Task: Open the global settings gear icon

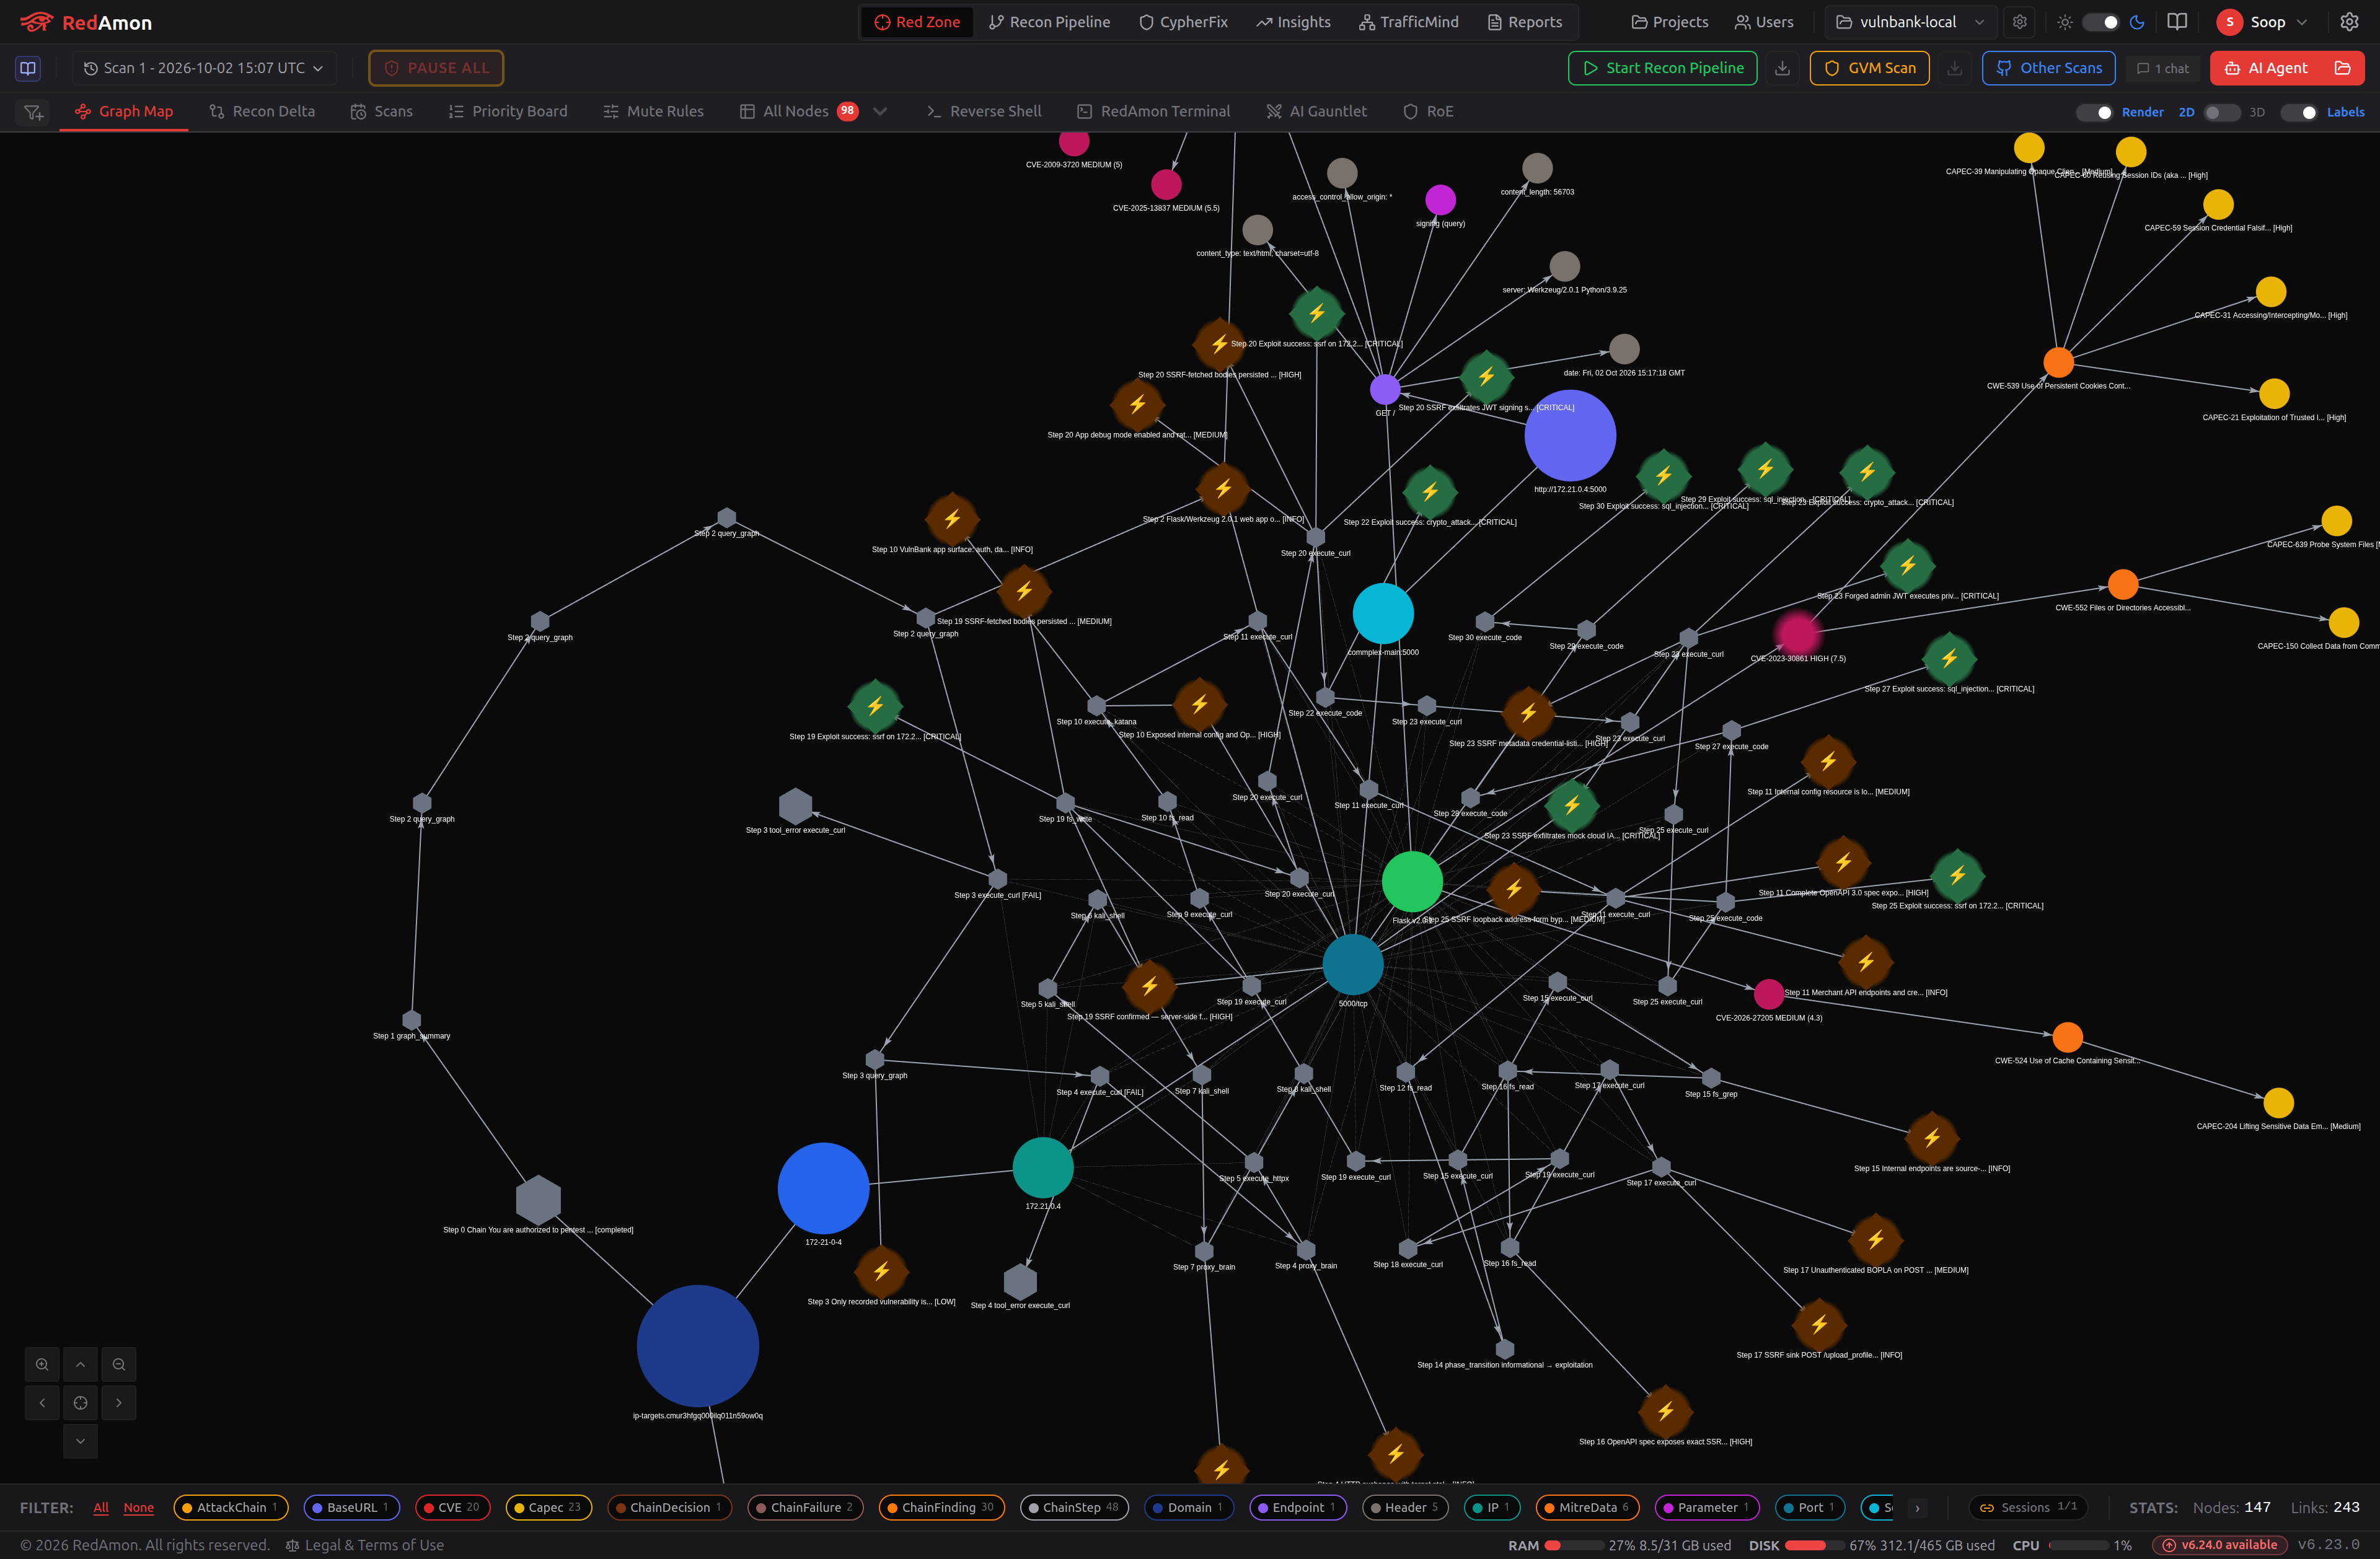Action: tap(2349, 22)
